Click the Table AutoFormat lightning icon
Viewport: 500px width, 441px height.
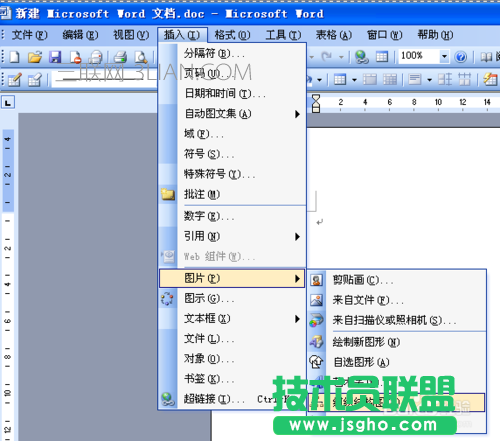point(490,80)
